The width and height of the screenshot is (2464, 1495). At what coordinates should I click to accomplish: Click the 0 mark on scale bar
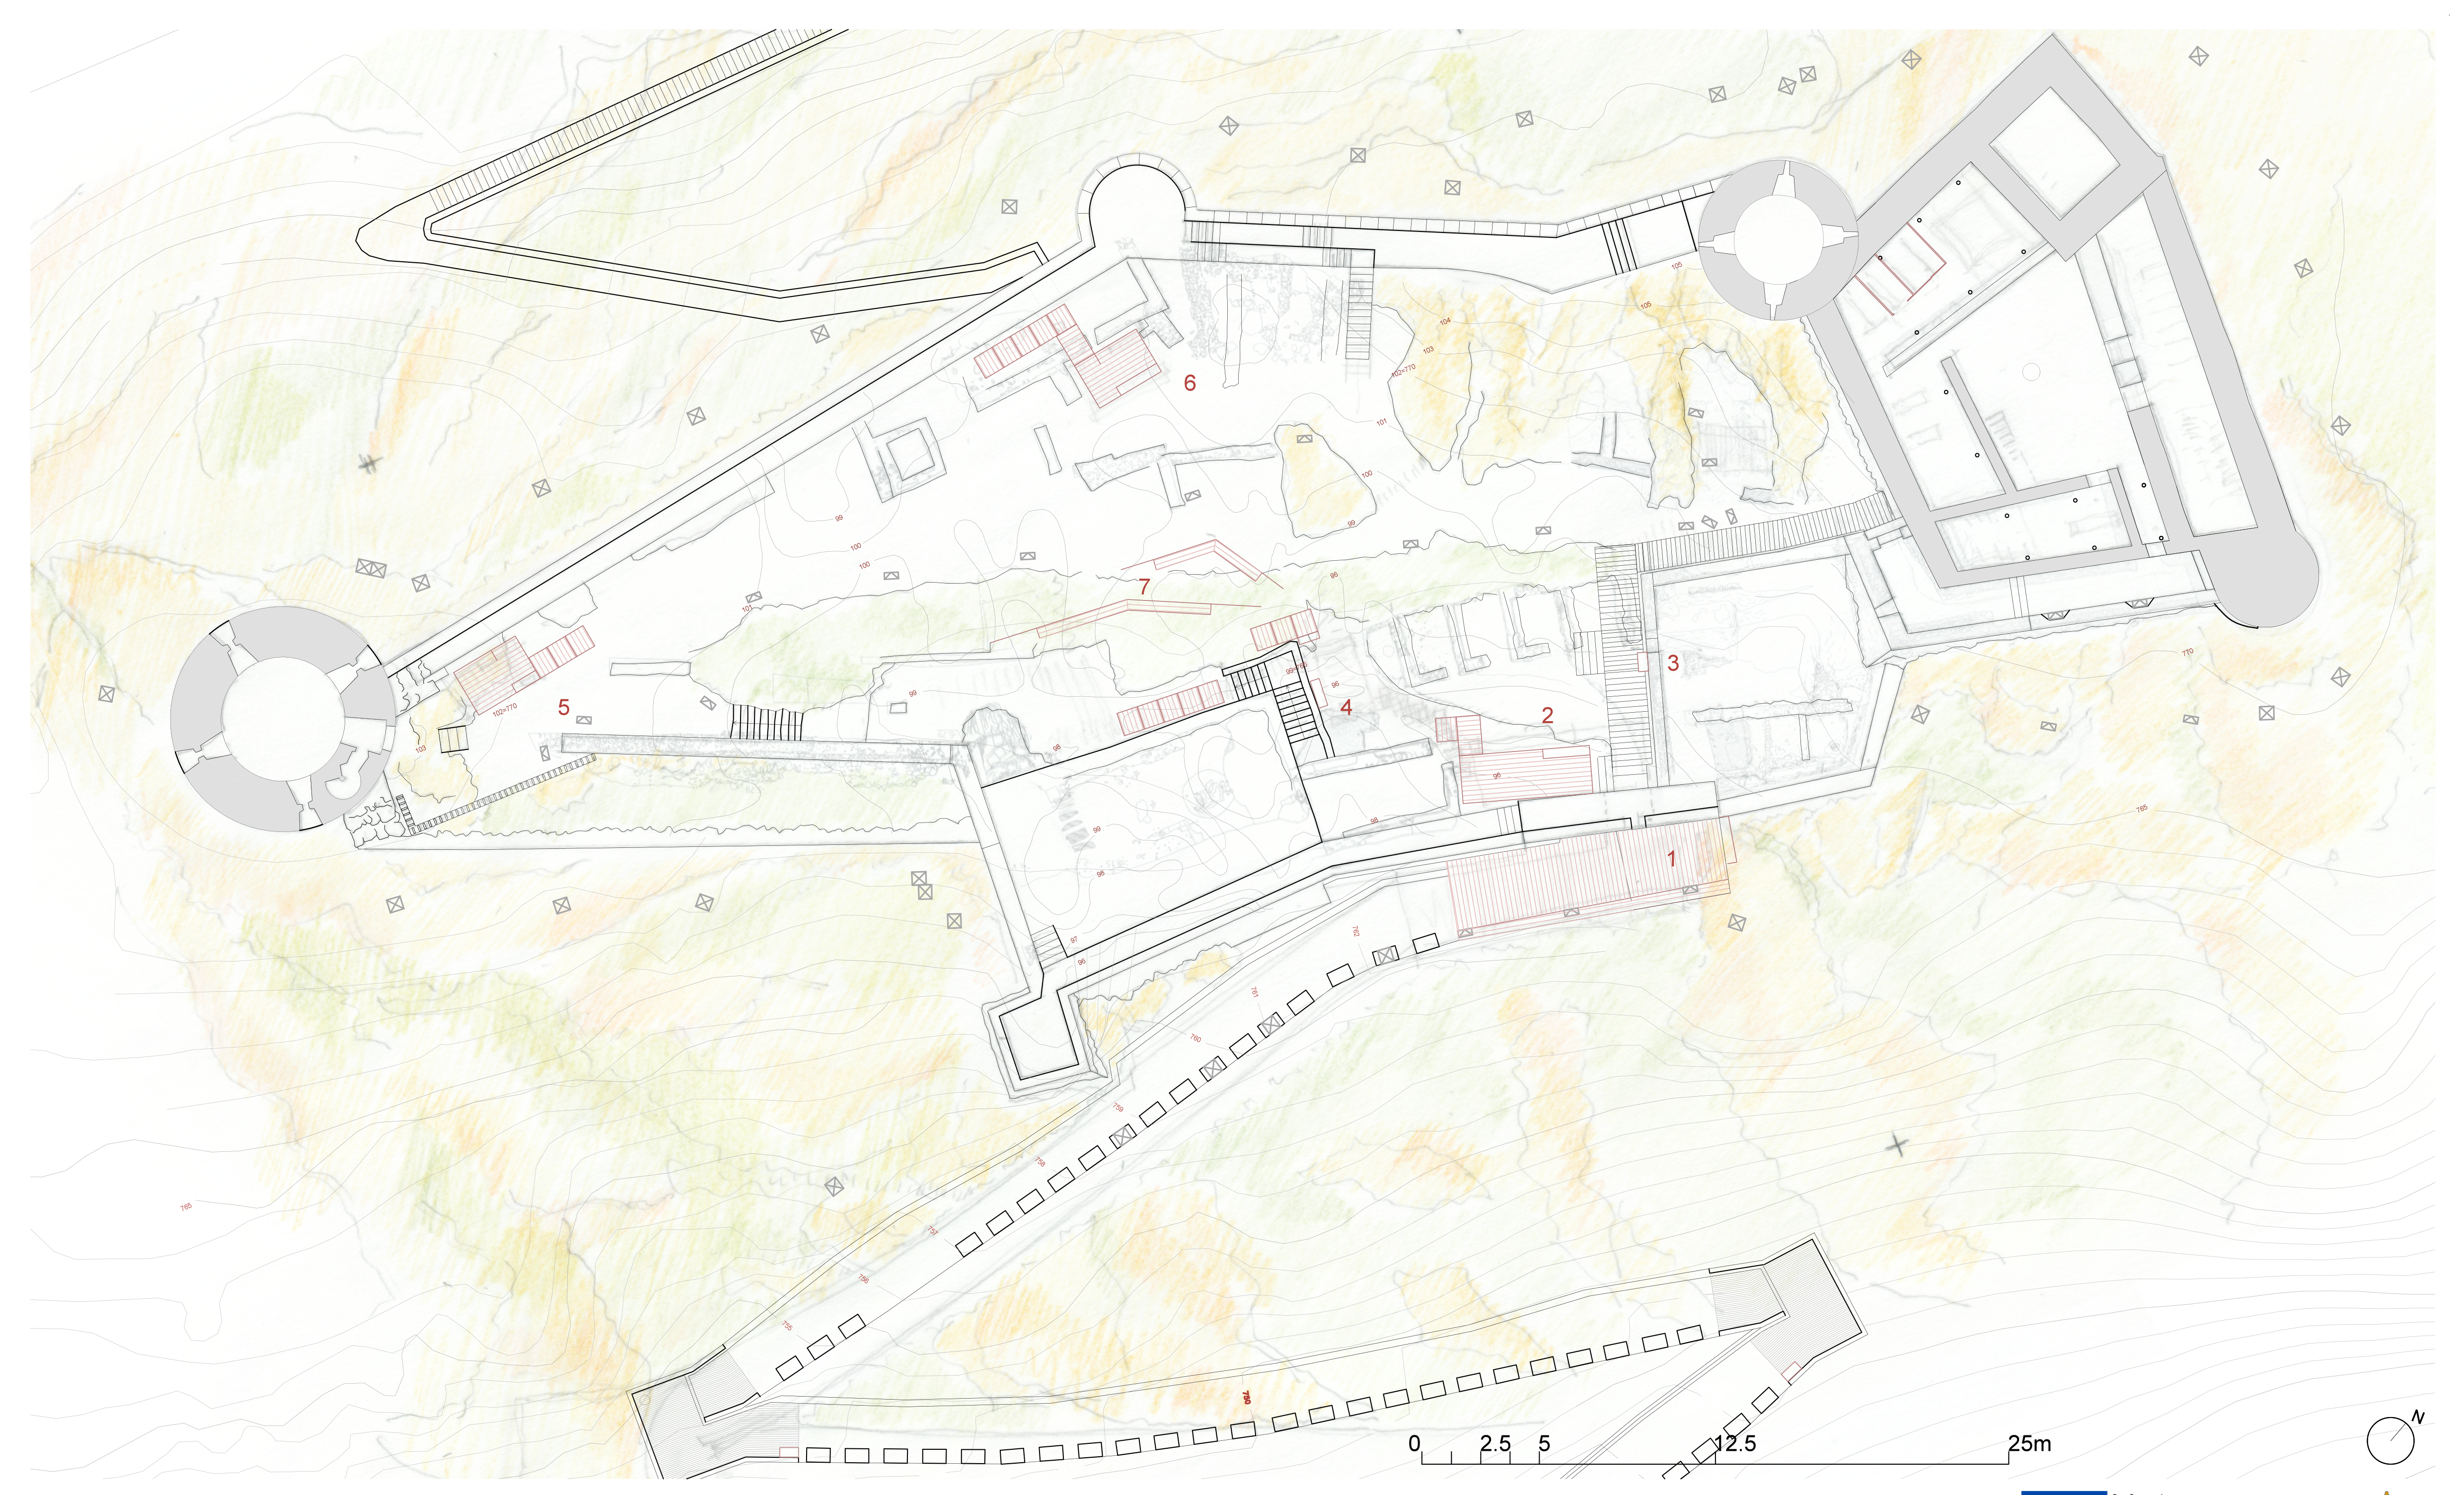point(1414,1444)
